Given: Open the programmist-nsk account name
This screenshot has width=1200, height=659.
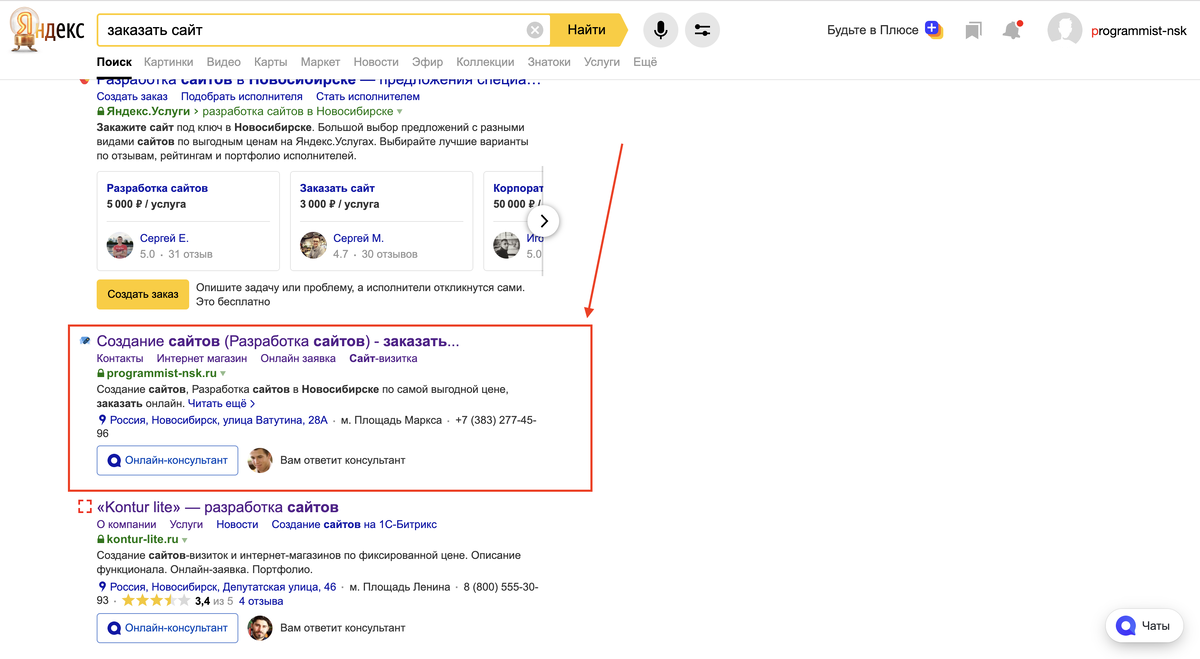Looking at the screenshot, I should [x=1139, y=31].
